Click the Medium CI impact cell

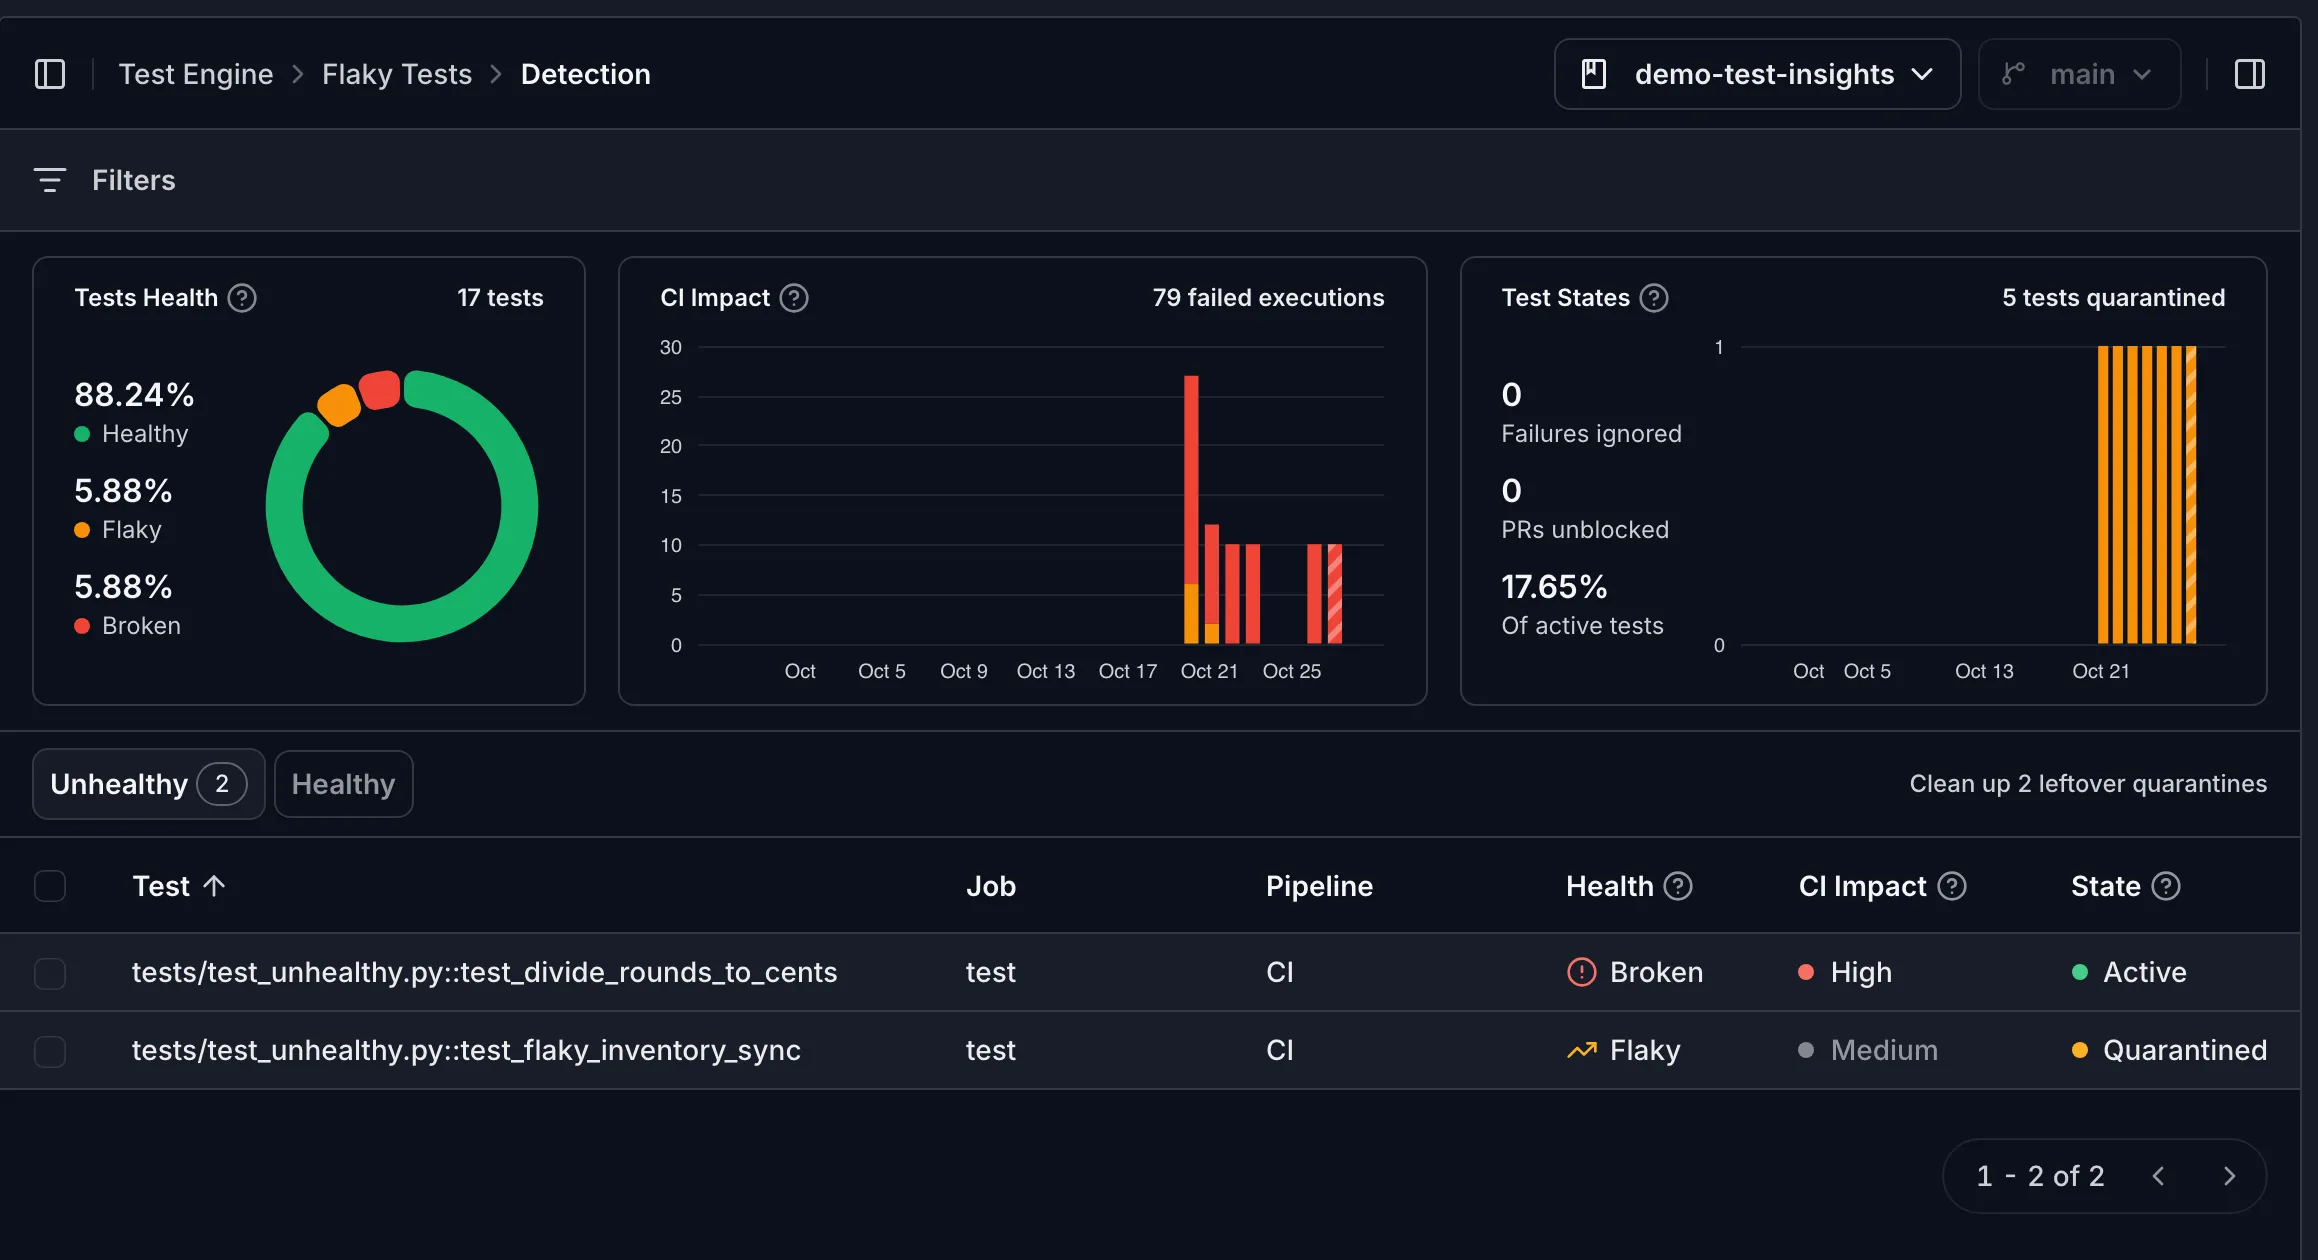tap(1868, 1050)
